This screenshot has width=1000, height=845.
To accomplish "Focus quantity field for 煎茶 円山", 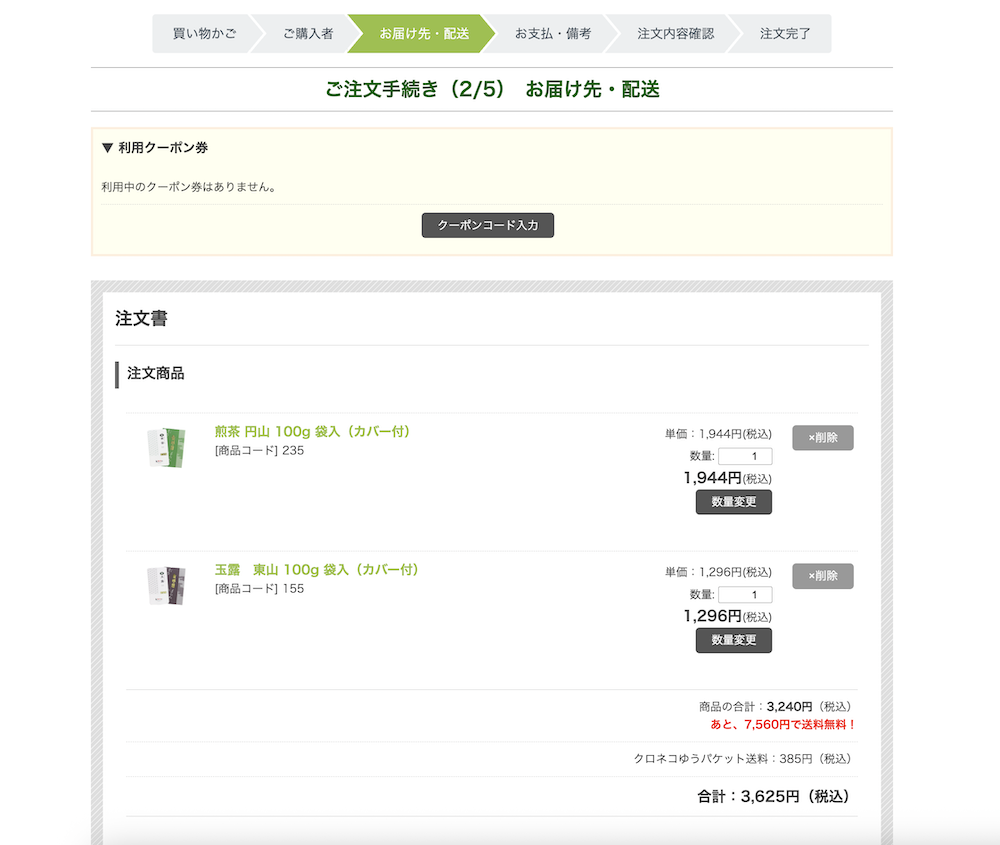I will click(745, 457).
